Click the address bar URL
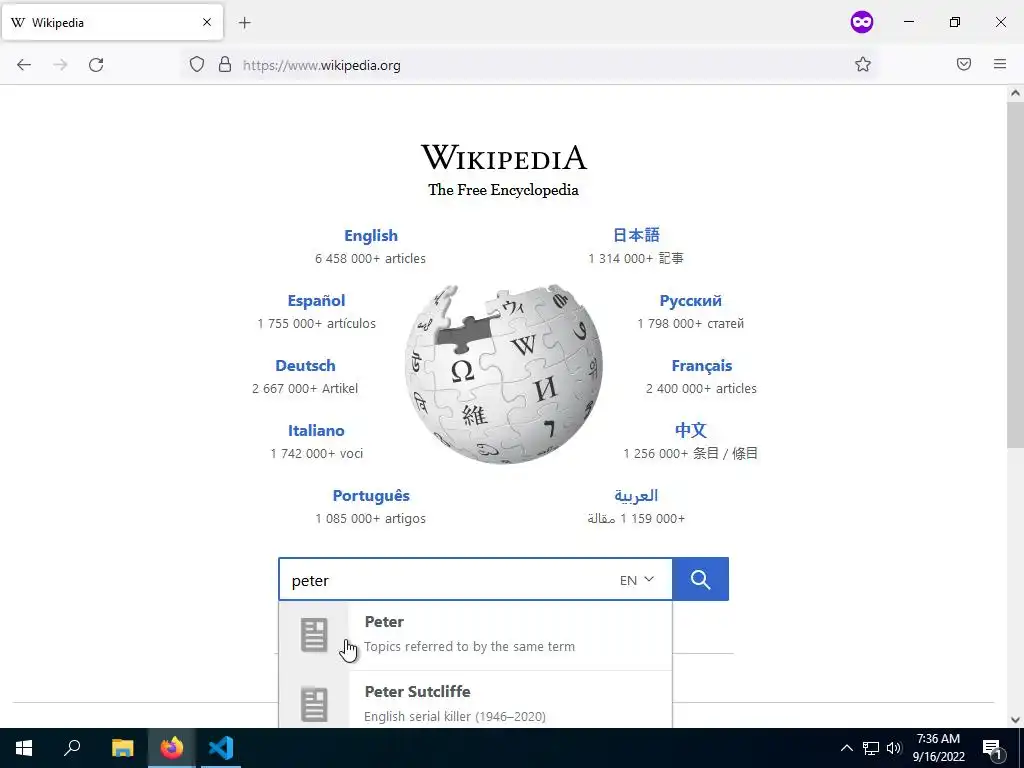Screen dimensions: 1024x768 click(321, 65)
